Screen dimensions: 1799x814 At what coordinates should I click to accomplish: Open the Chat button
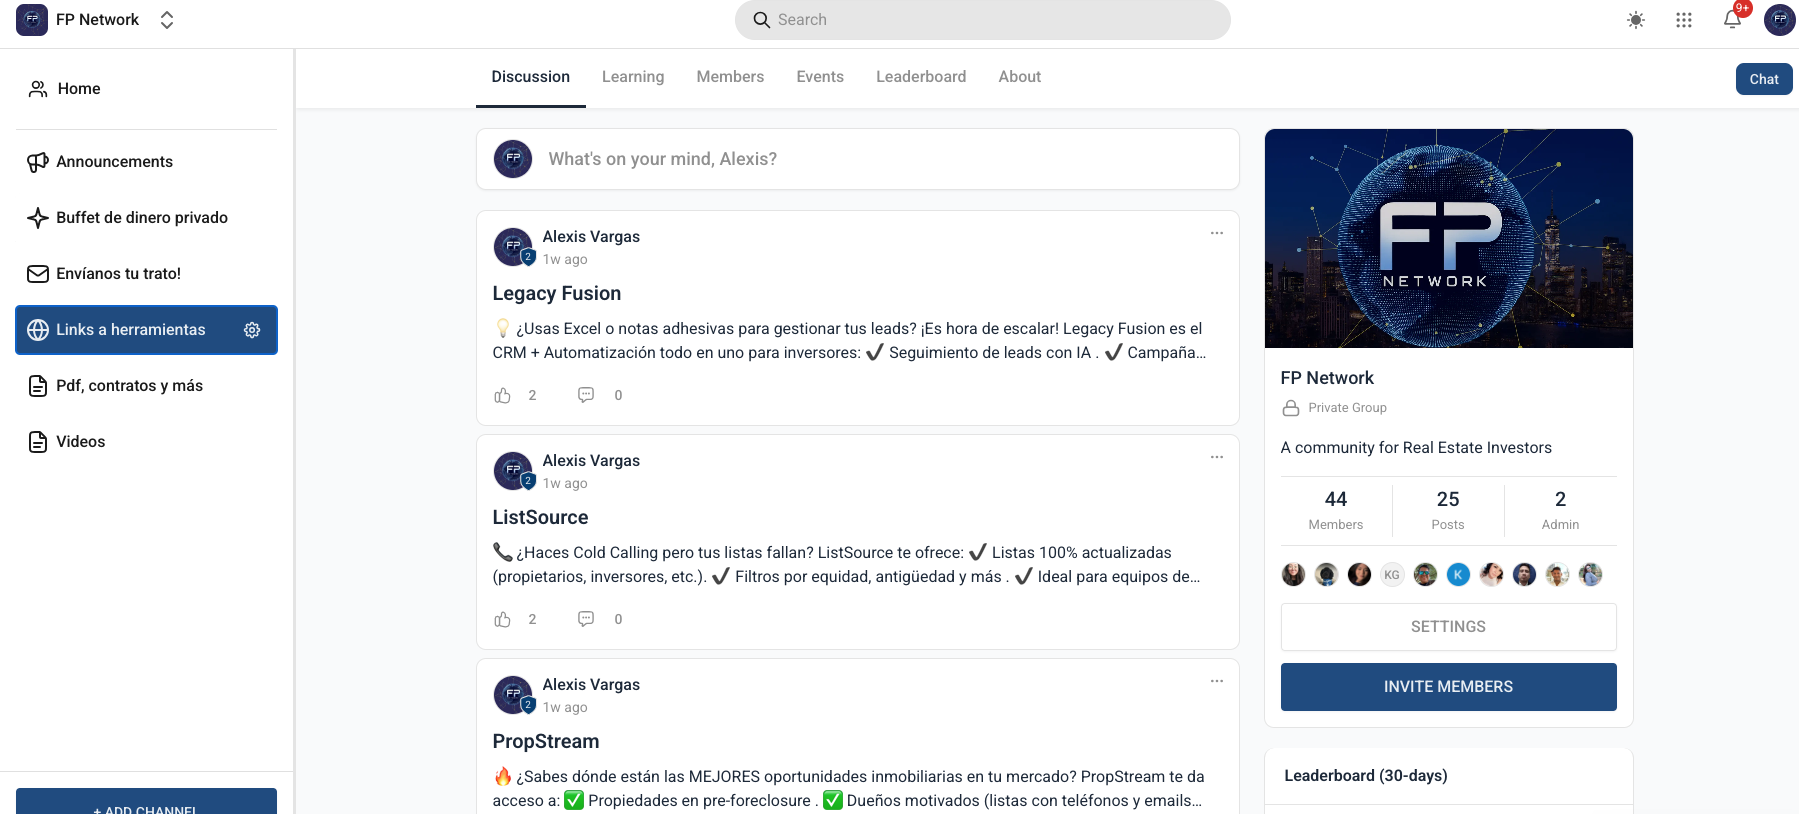pos(1764,79)
